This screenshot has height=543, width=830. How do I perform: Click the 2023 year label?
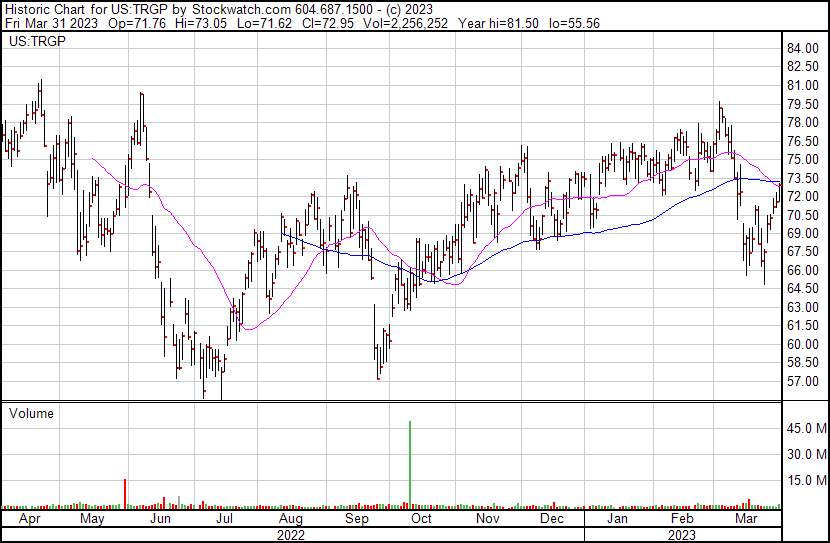[x=682, y=535]
